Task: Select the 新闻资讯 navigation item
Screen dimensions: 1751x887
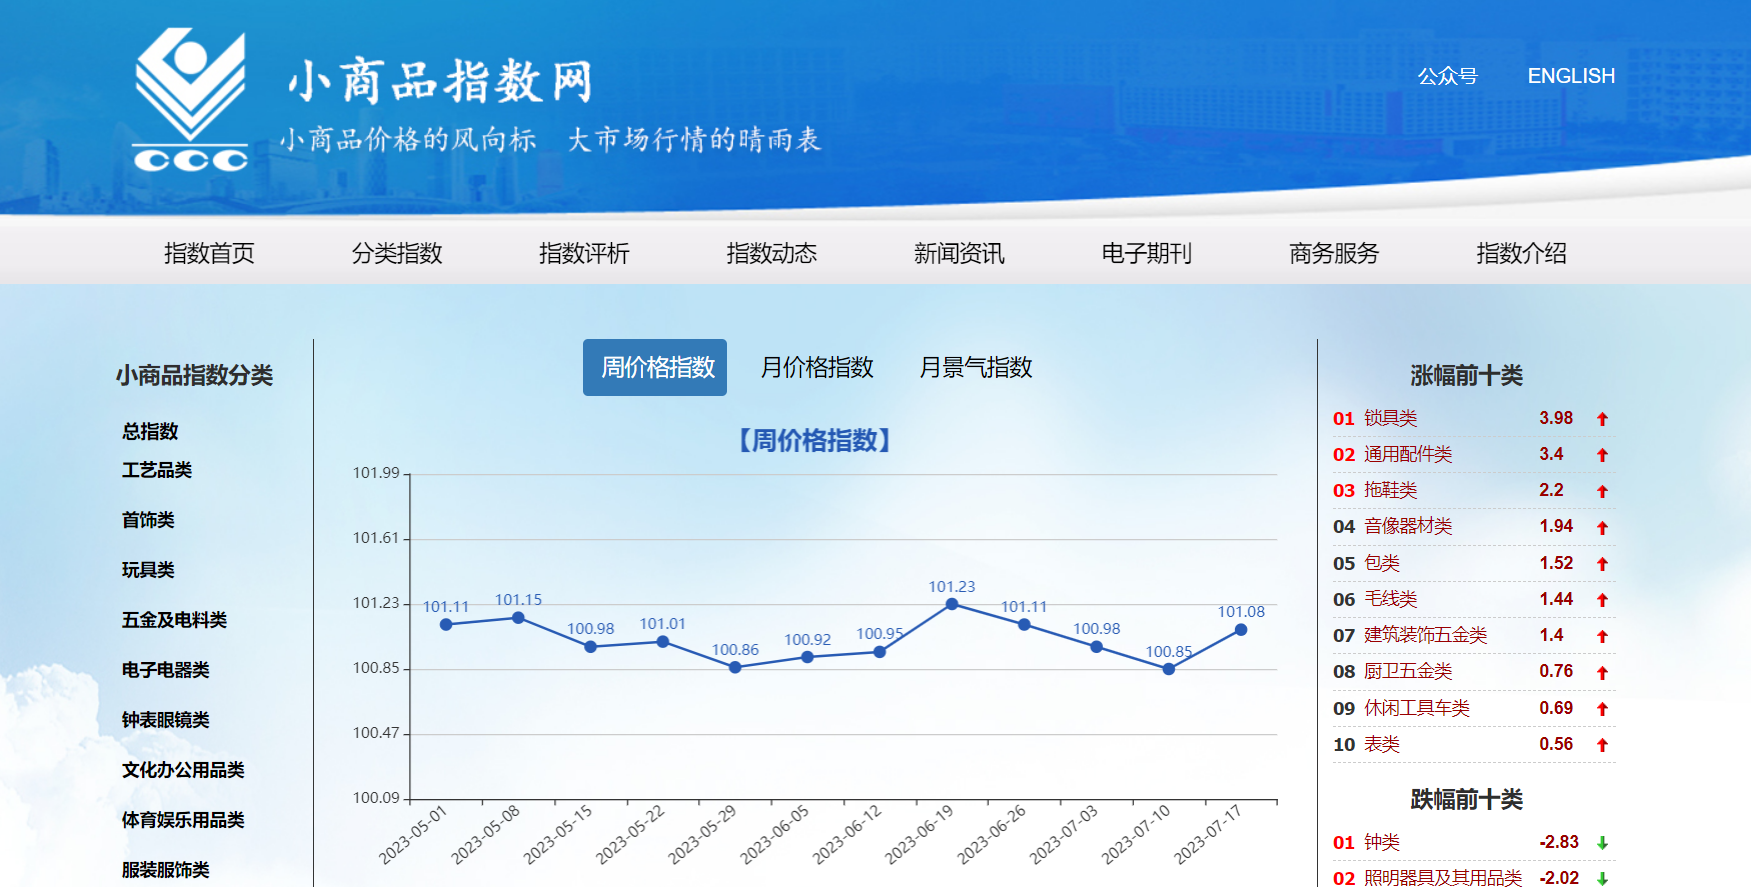Action: coord(959,253)
